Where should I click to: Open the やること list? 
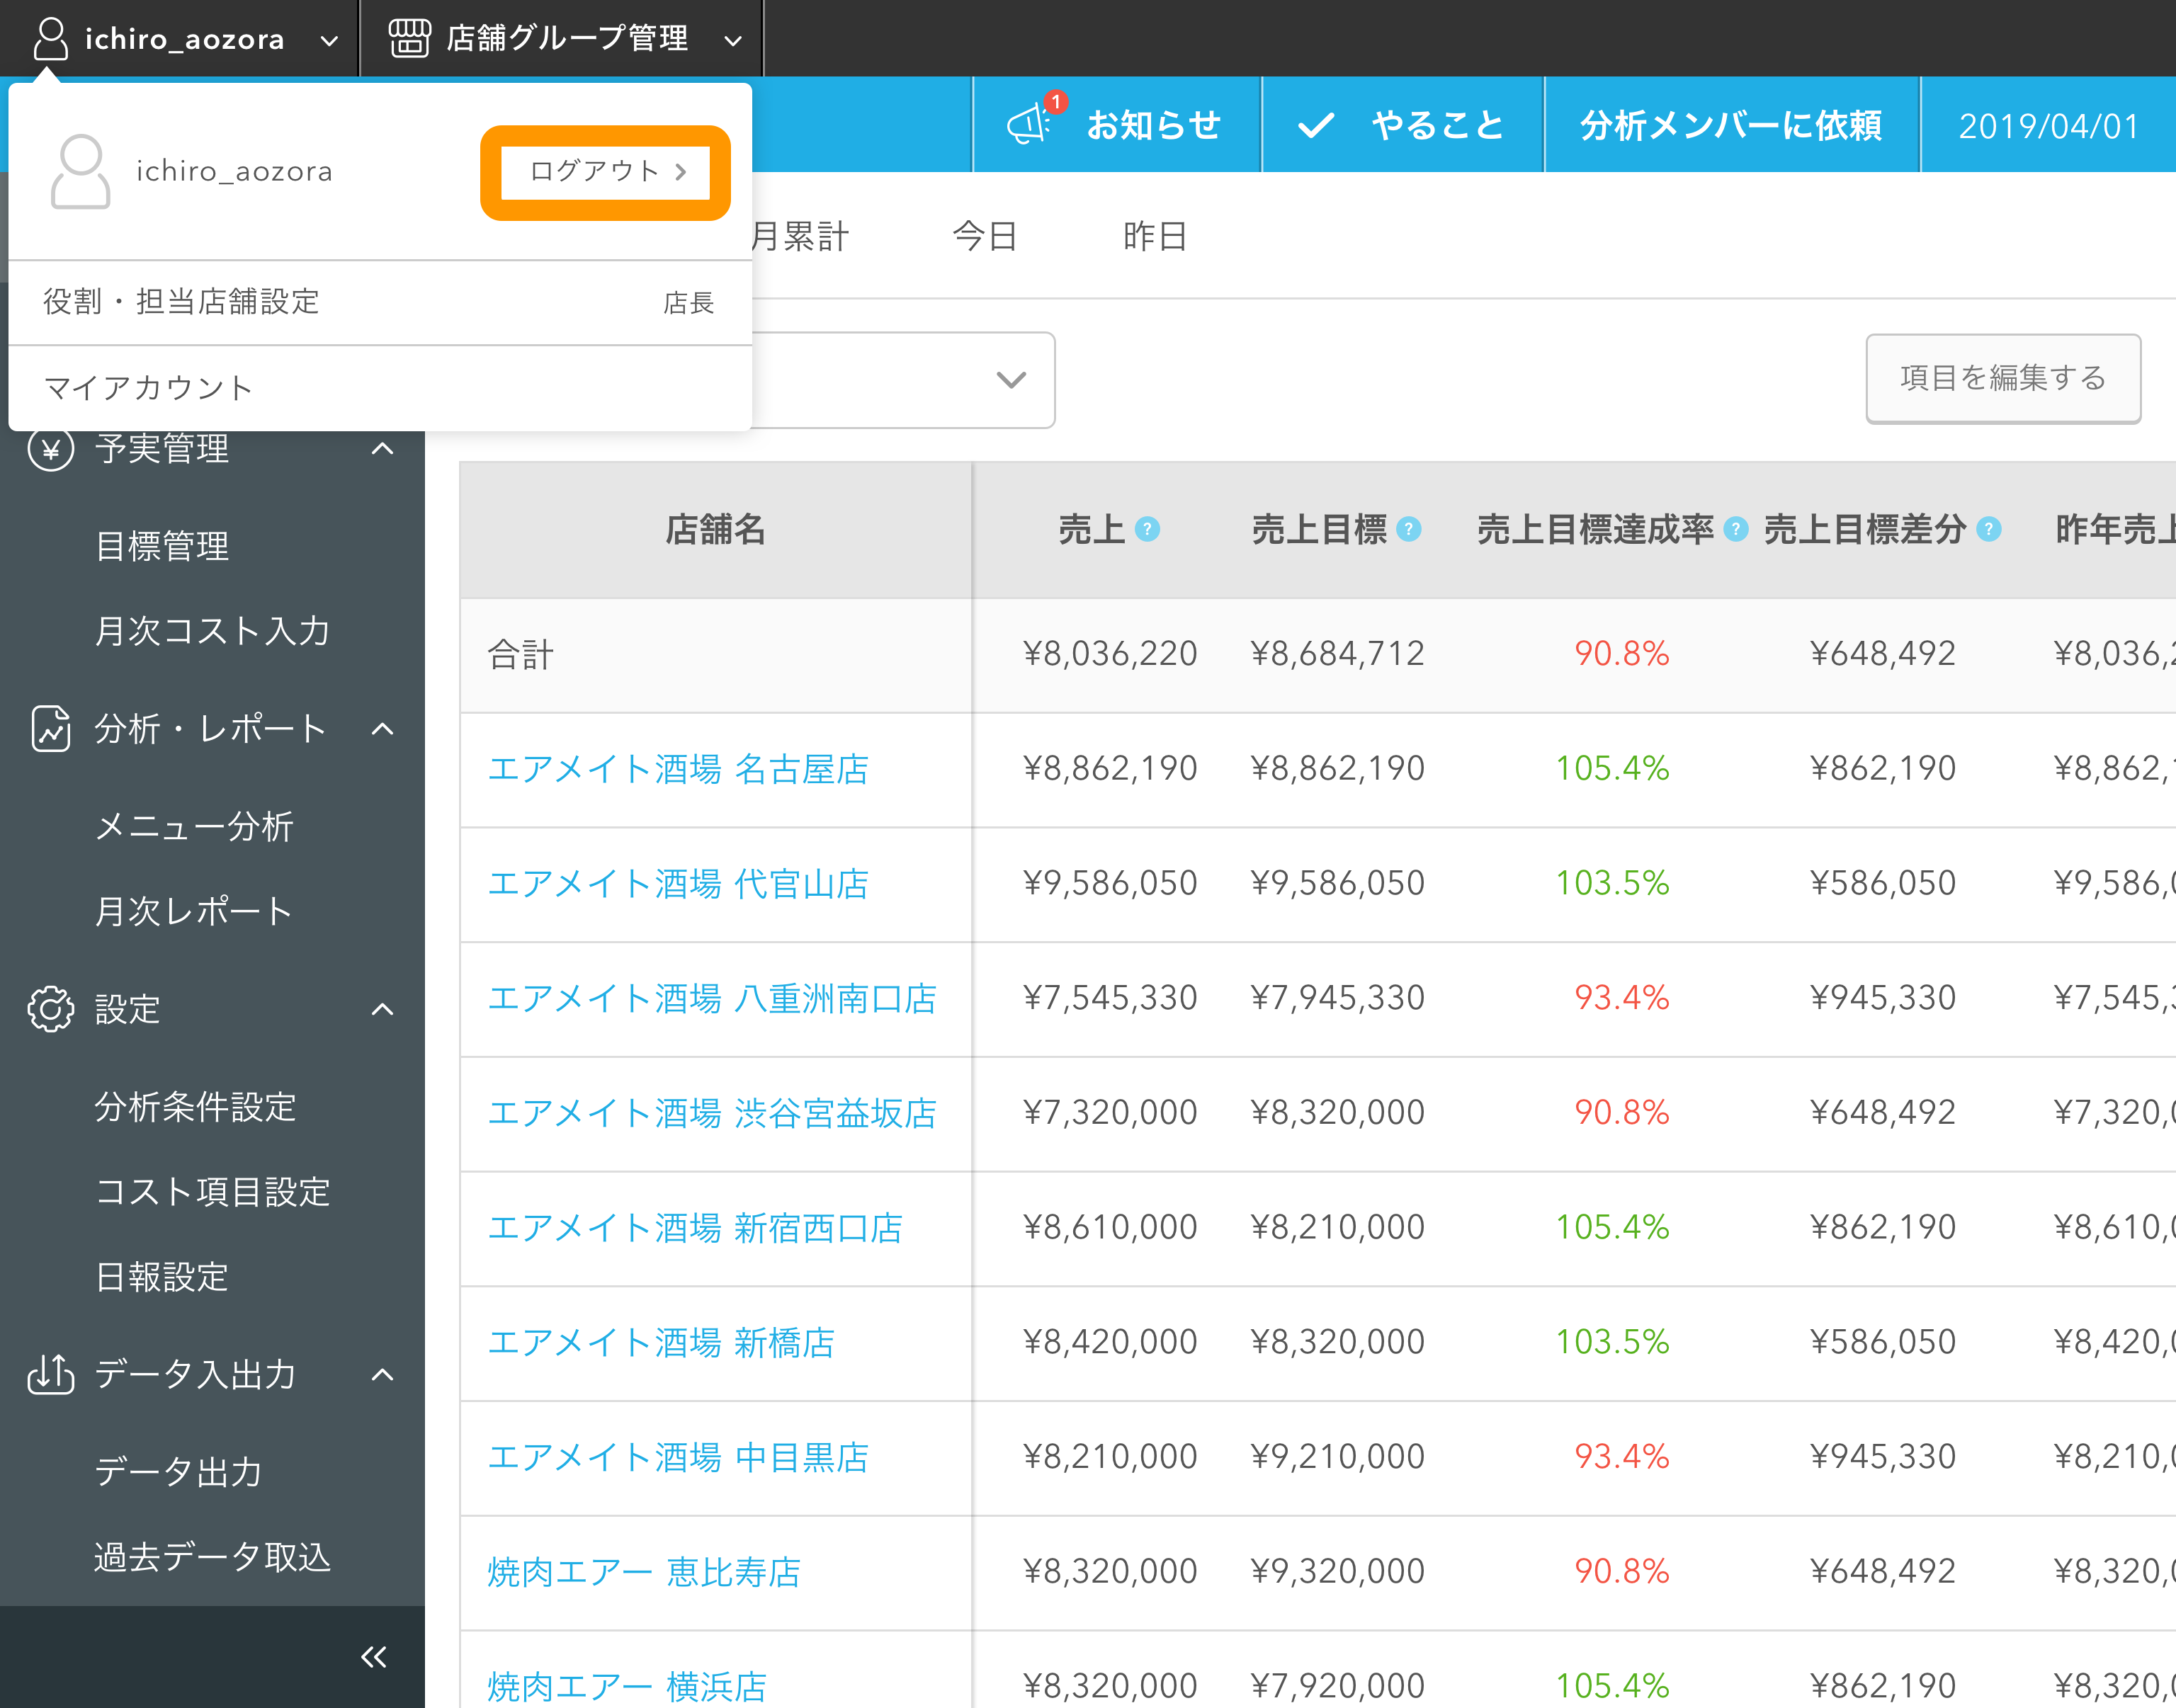pos(1403,125)
